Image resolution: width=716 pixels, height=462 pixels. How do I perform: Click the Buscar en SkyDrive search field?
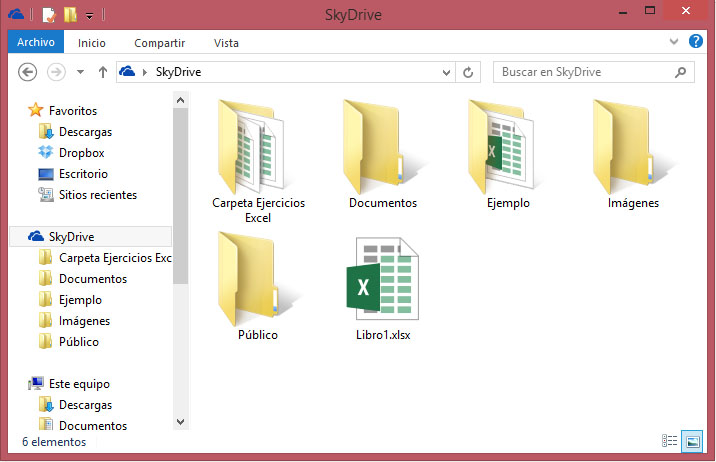pos(585,73)
